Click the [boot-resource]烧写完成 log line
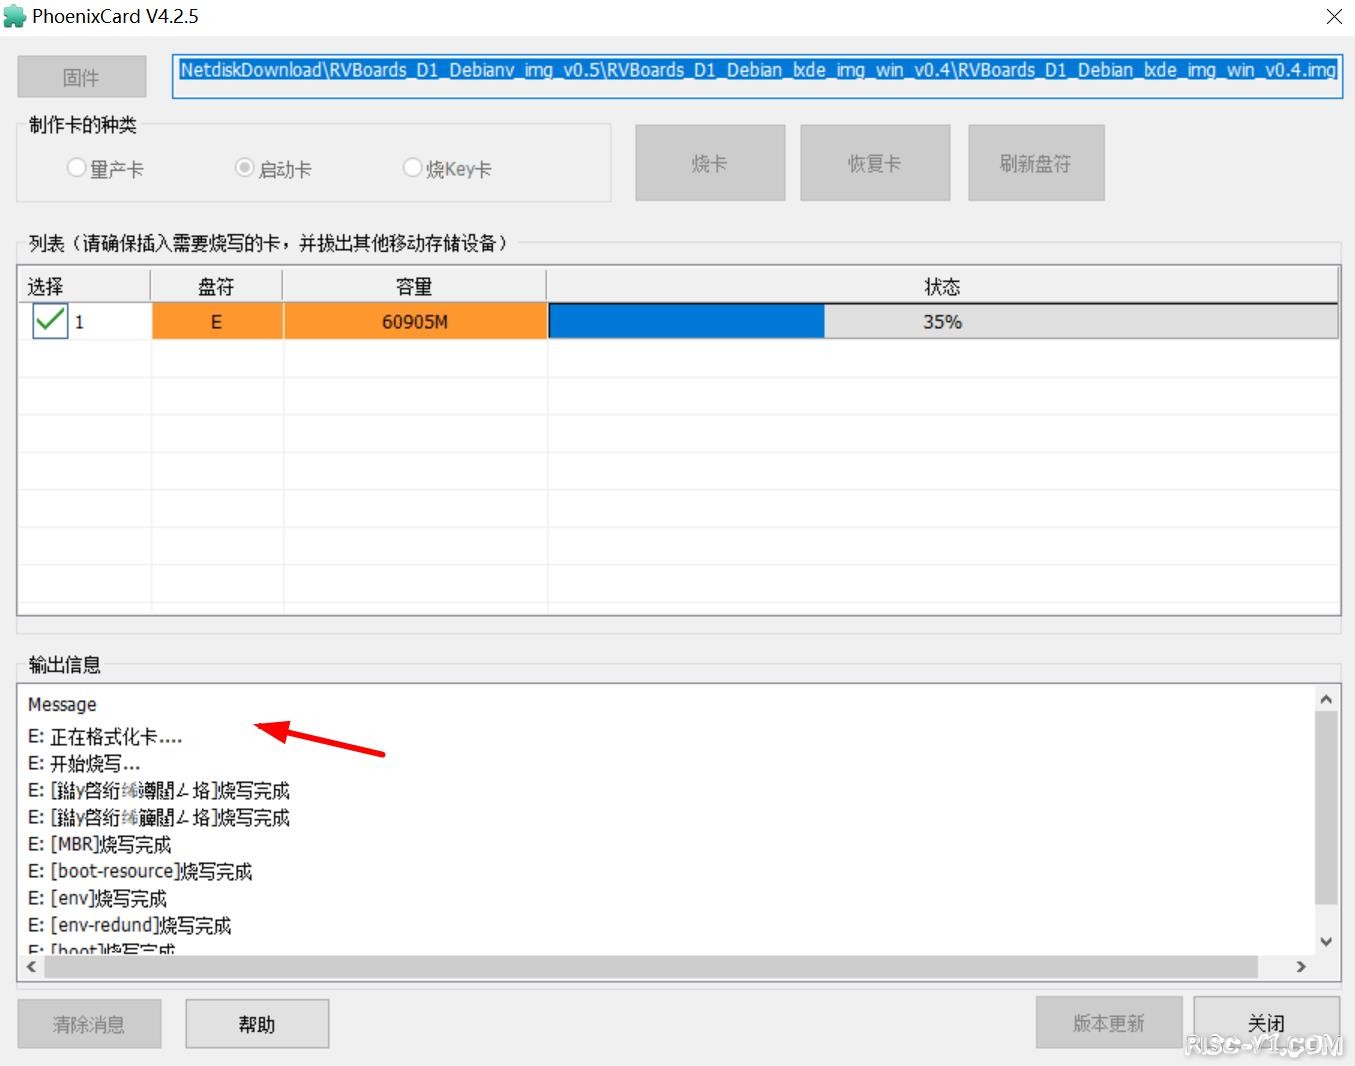This screenshot has height=1066, width=1355. [140, 872]
